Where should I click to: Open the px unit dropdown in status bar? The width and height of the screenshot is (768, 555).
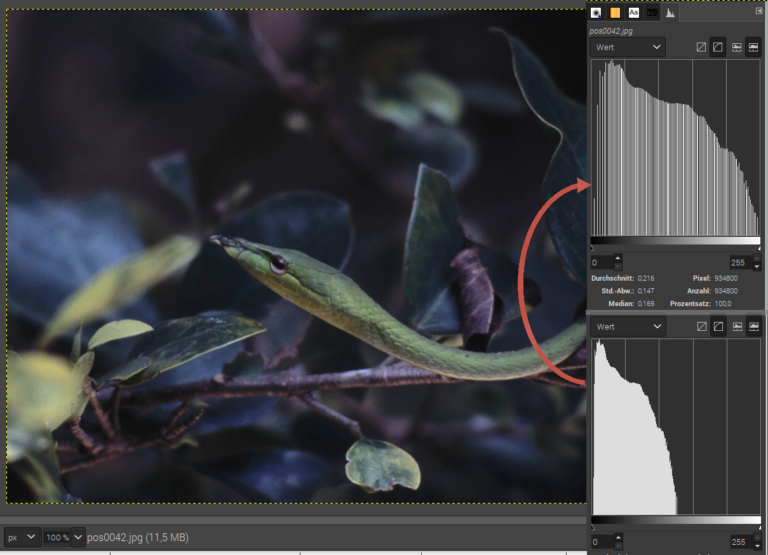22,537
